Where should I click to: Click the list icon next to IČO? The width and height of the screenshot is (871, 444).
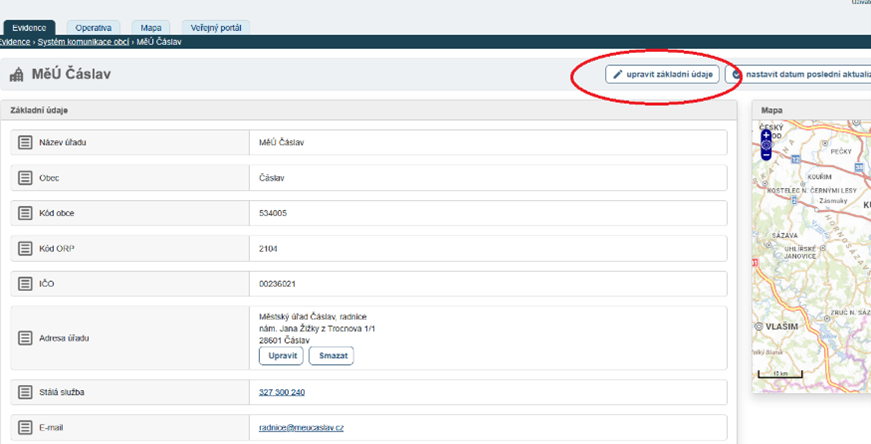[25, 284]
